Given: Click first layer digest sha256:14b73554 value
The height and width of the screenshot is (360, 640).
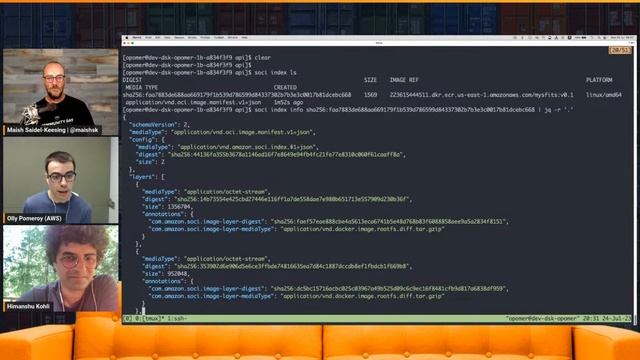Looking at the screenshot, I should [x=293, y=199].
